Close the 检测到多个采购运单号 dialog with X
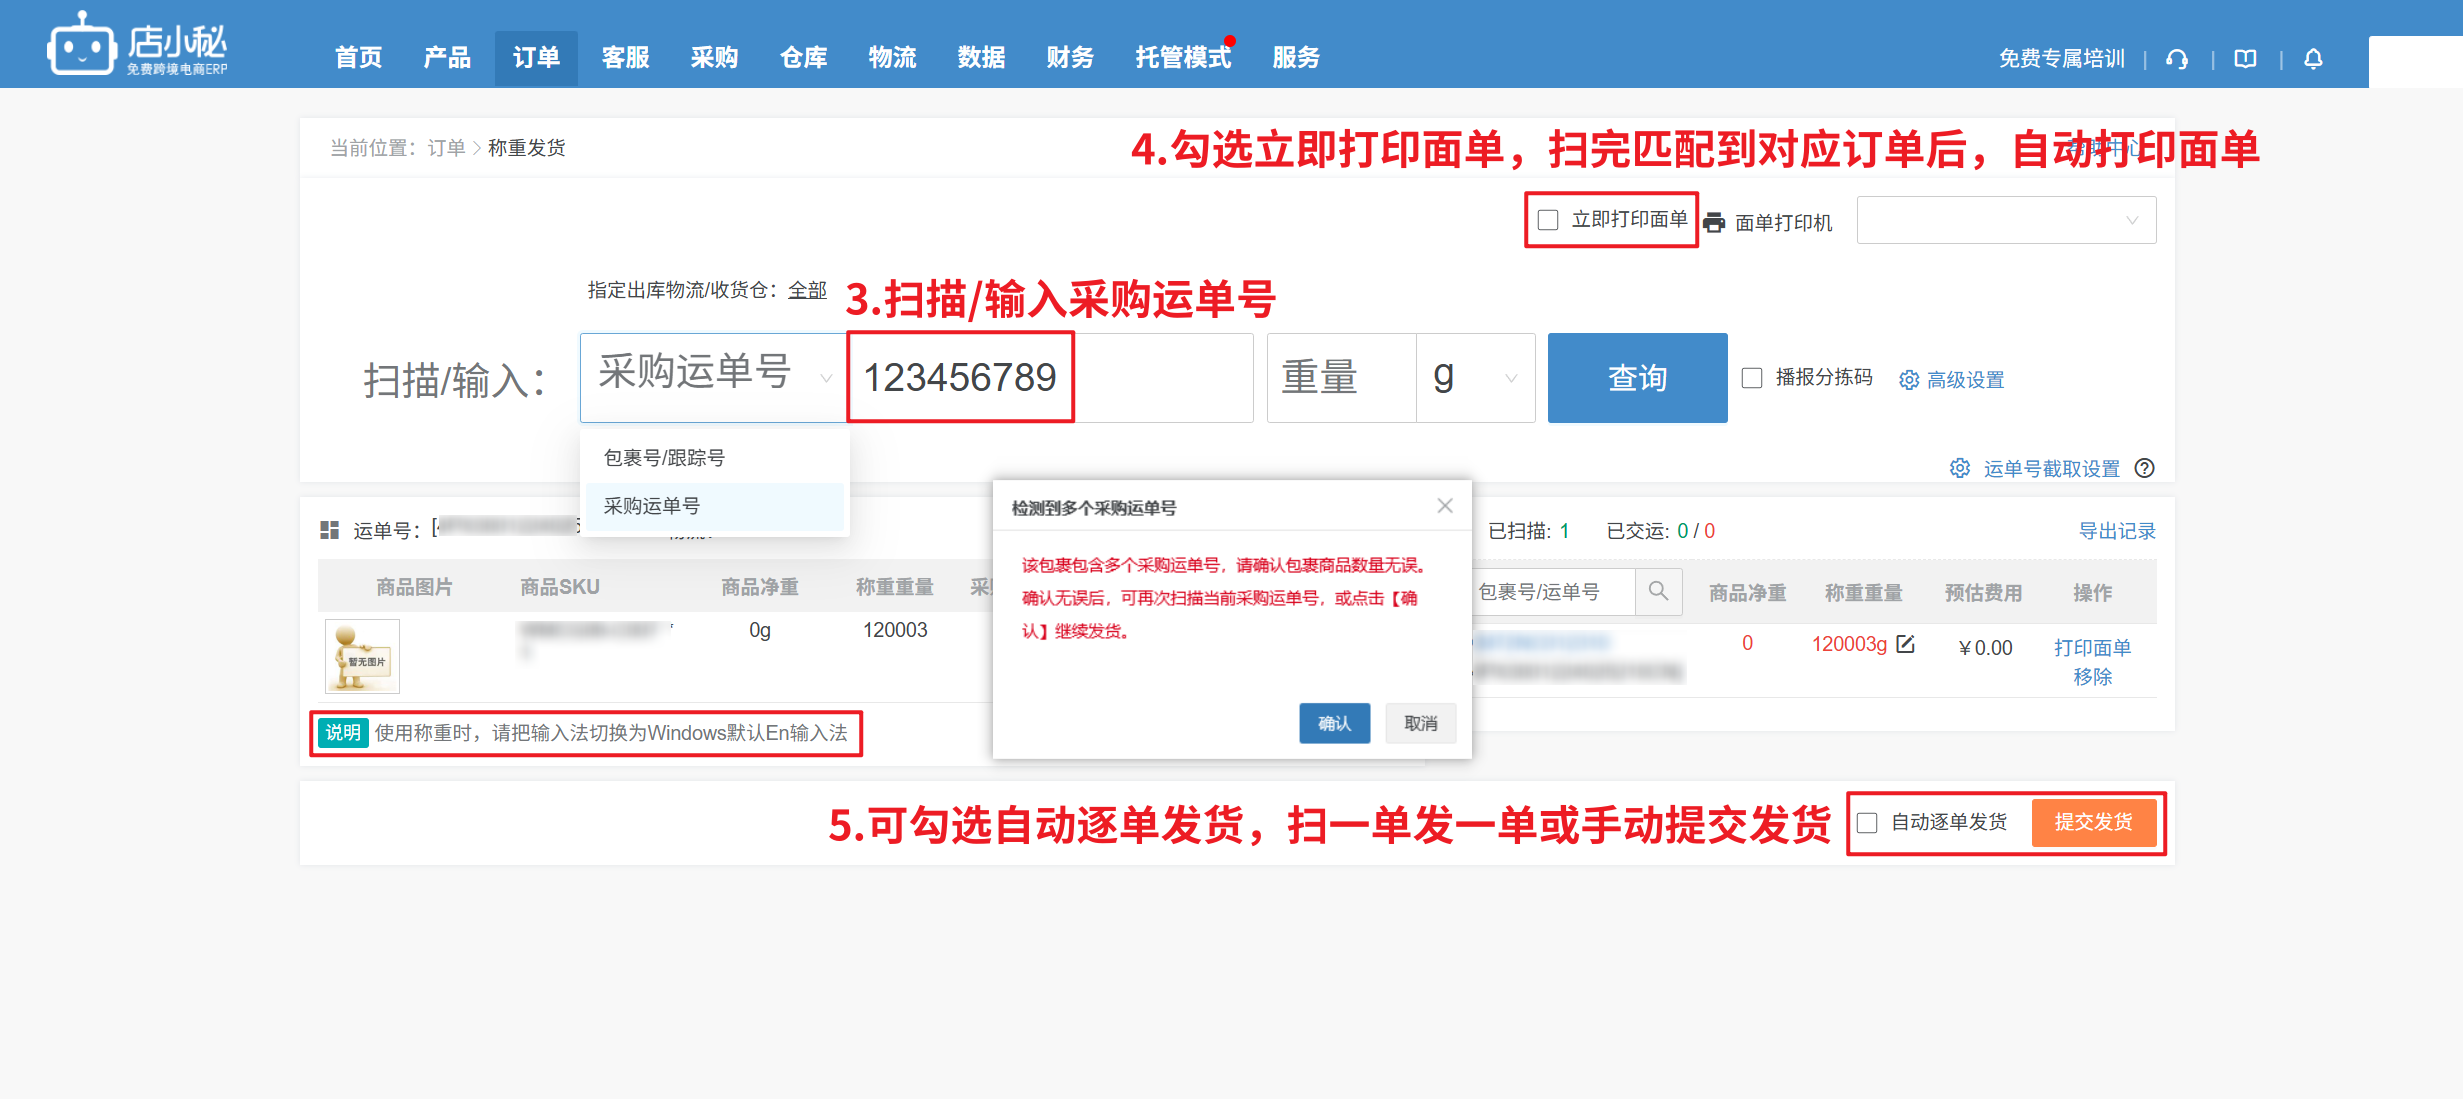 pyautogui.click(x=1445, y=506)
